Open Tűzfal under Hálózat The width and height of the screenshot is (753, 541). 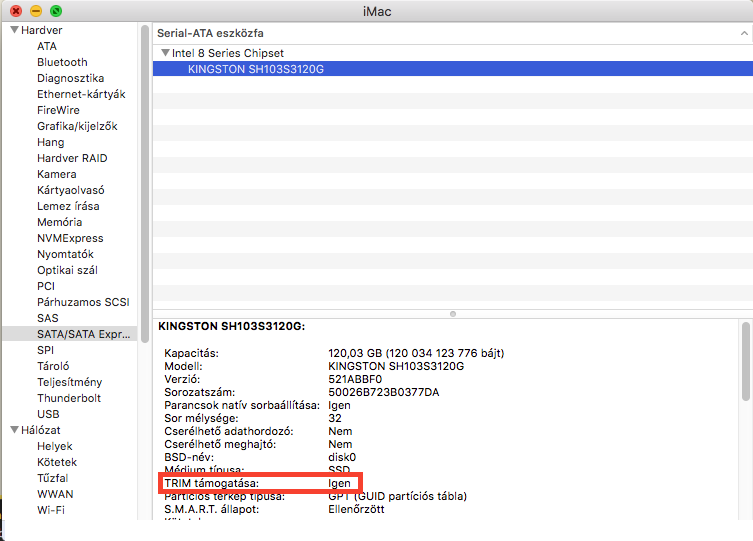(x=53, y=478)
